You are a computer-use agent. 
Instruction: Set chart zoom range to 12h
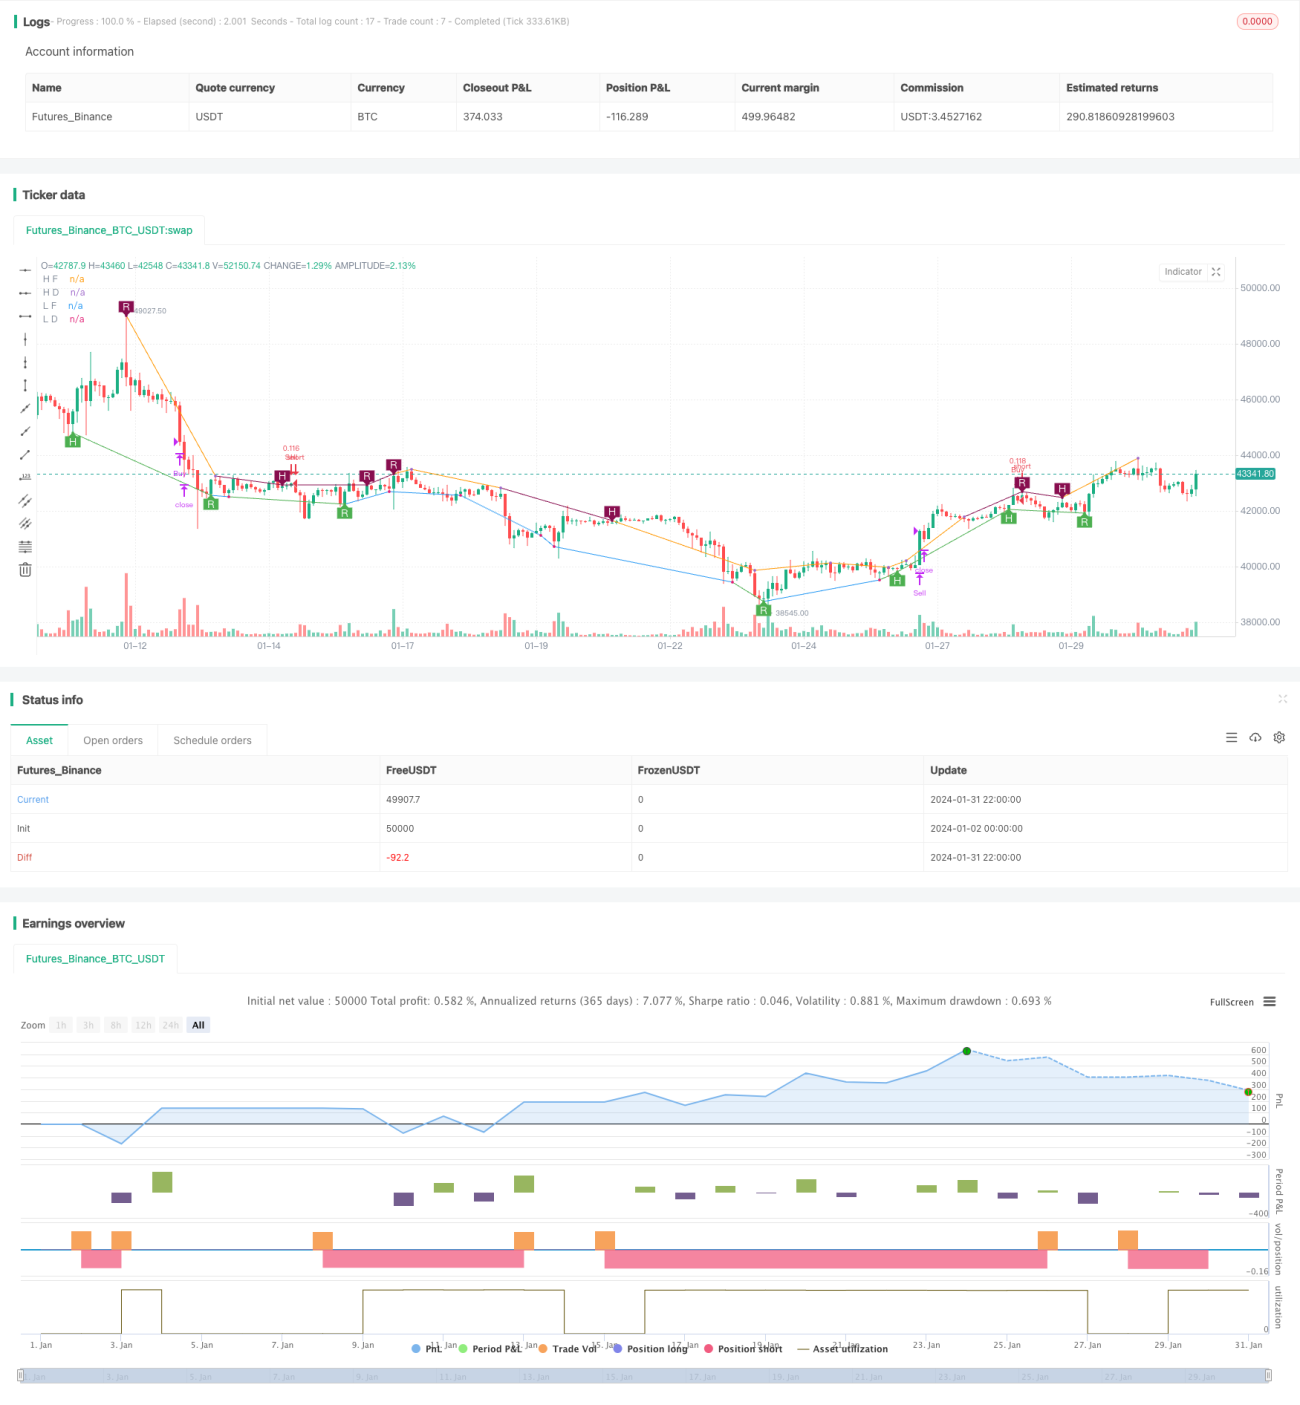coord(143,1025)
